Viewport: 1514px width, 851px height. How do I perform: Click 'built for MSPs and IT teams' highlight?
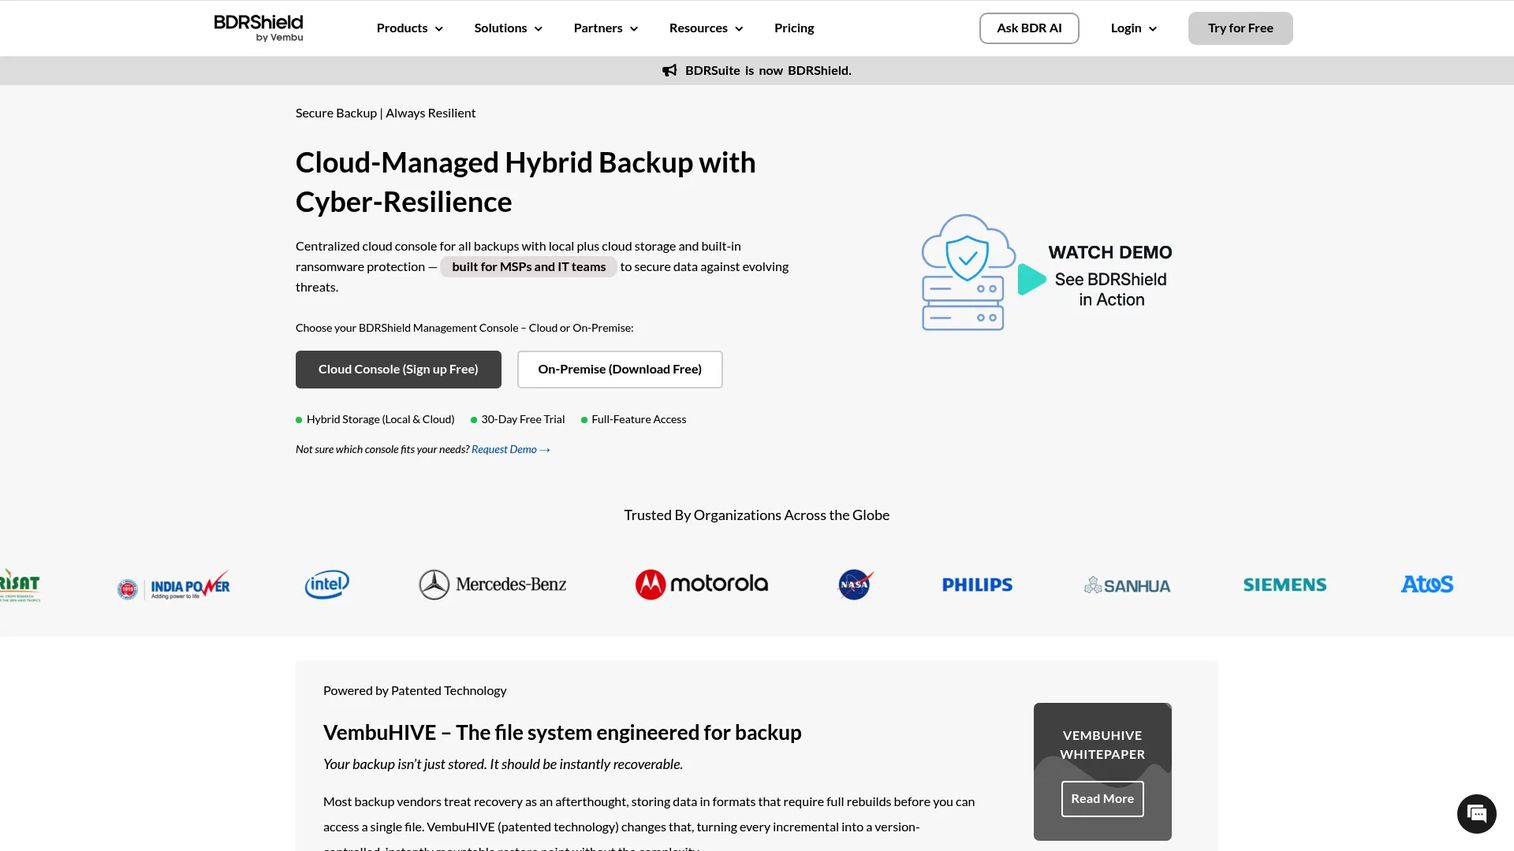point(528,267)
